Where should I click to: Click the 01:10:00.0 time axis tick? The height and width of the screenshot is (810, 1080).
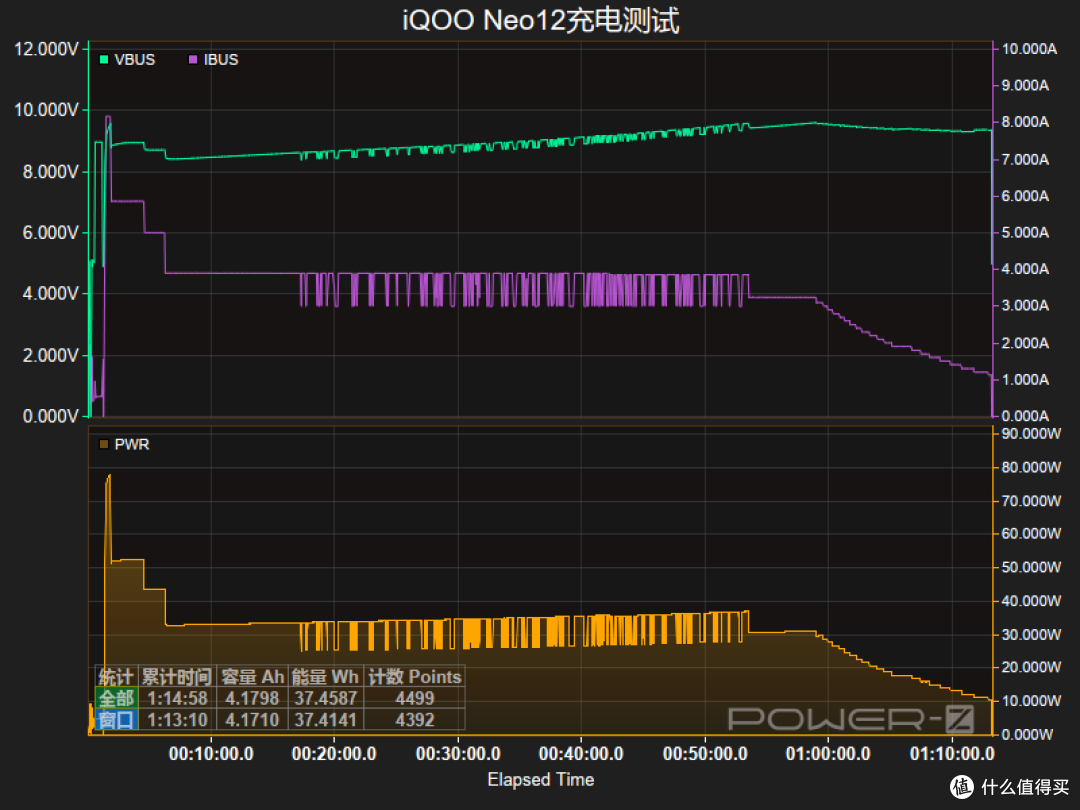tap(952, 754)
